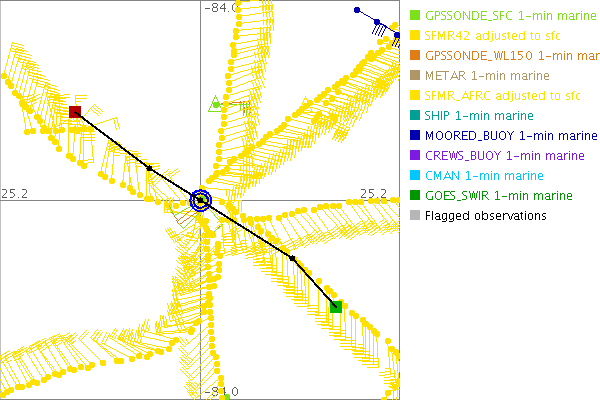600x400 pixels.
Task: Click the green dot near the -81.0 label
Action: coord(227,397)
